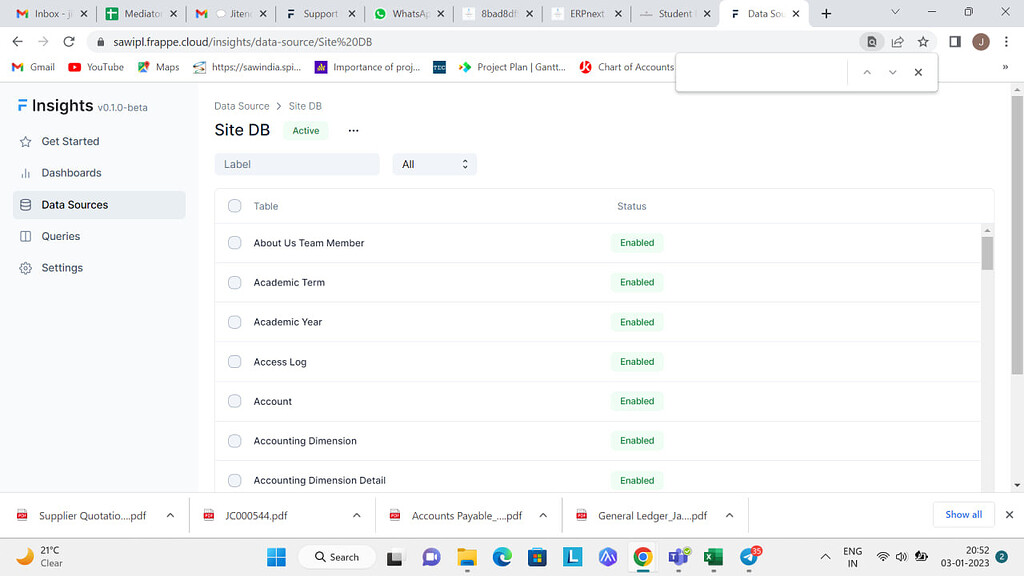Image resolution: width=1024 pixels, height=576 pixels.
Task: Select the Academic Term row checkbox
Action: pyautogui.click(x=234, y=282)
